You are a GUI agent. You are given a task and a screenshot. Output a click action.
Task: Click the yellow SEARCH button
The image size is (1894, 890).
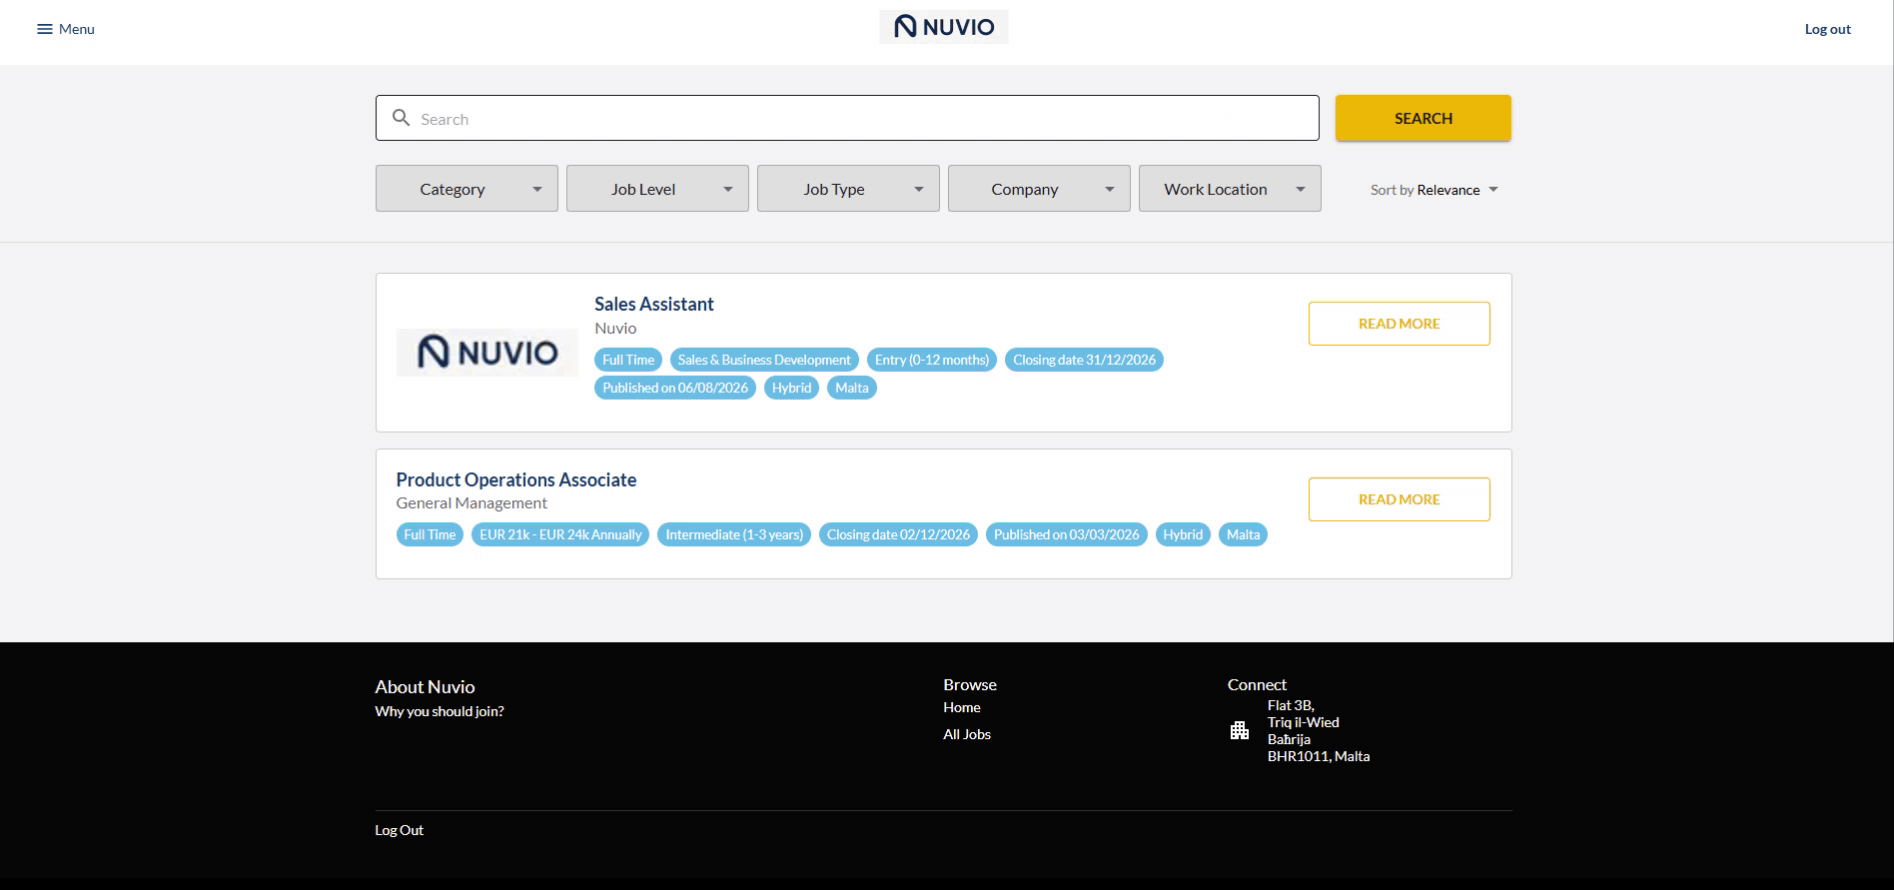[1423, 118]
